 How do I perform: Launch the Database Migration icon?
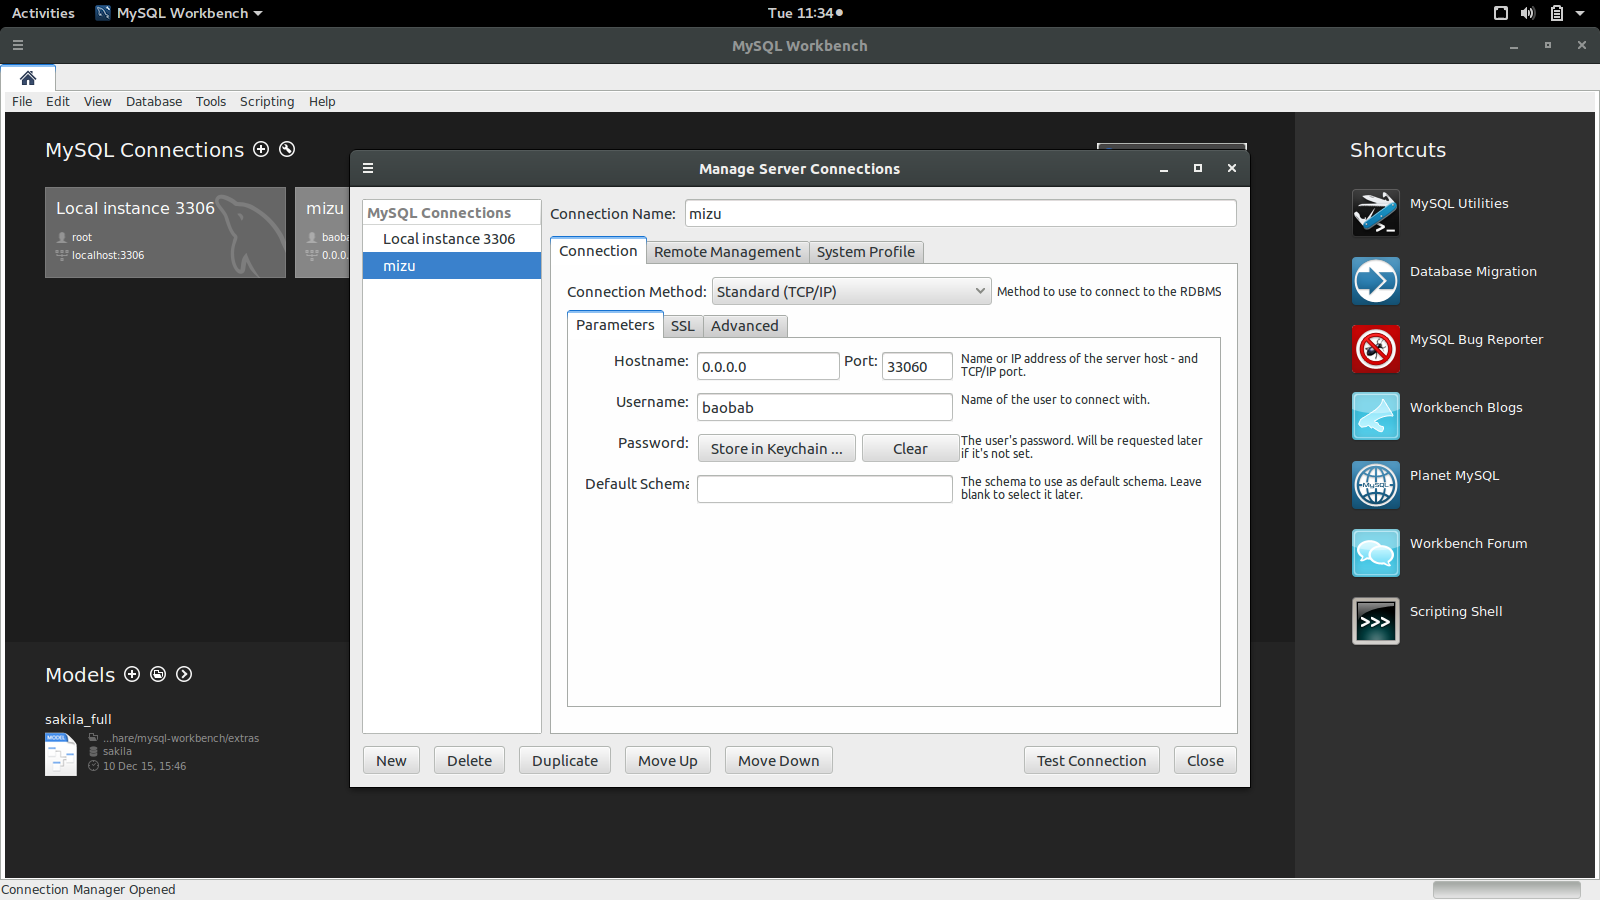pyautogui.click(x=1375, y=281)
